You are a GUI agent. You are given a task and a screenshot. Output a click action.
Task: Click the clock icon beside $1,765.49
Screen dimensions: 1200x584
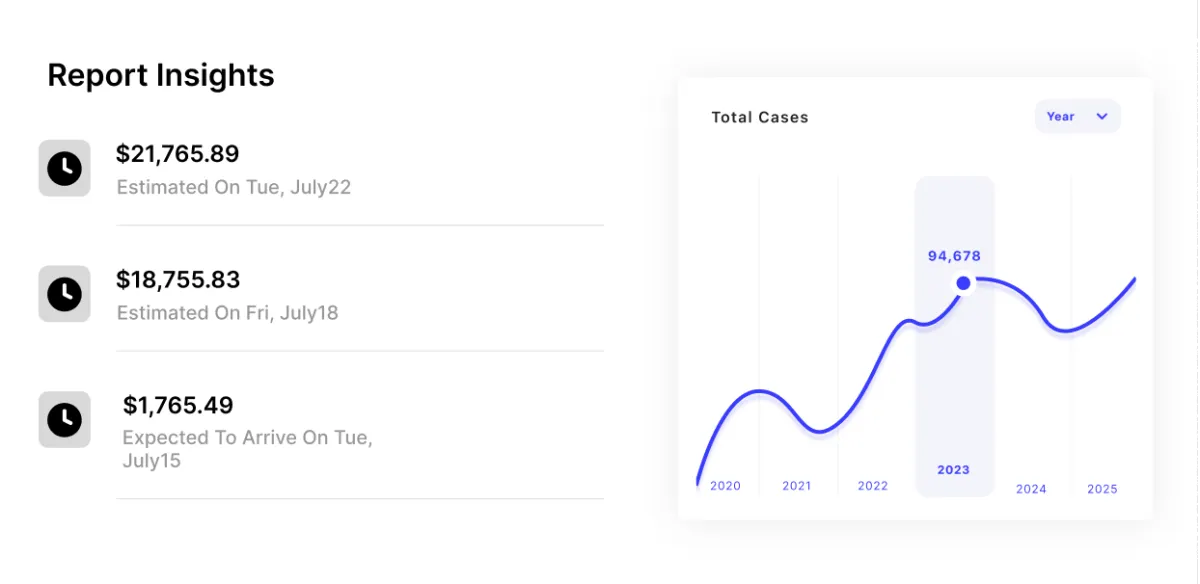(64, 420)
